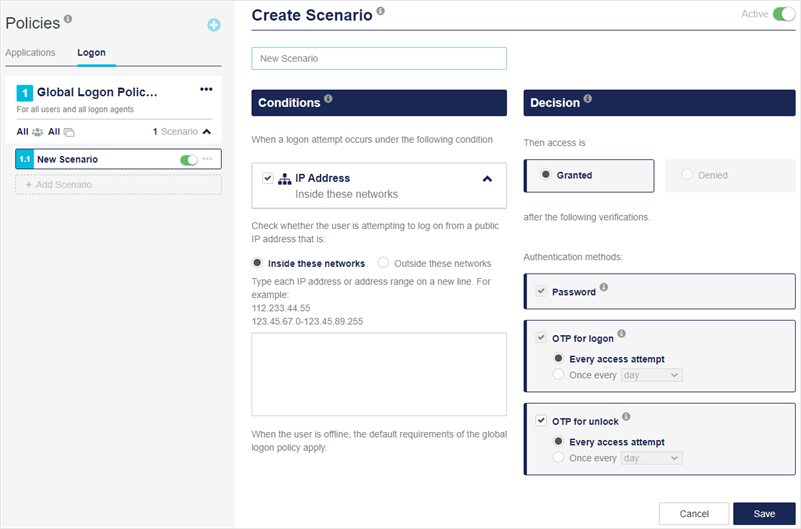
Task: Click the Save button
Action: pos(764,513)
